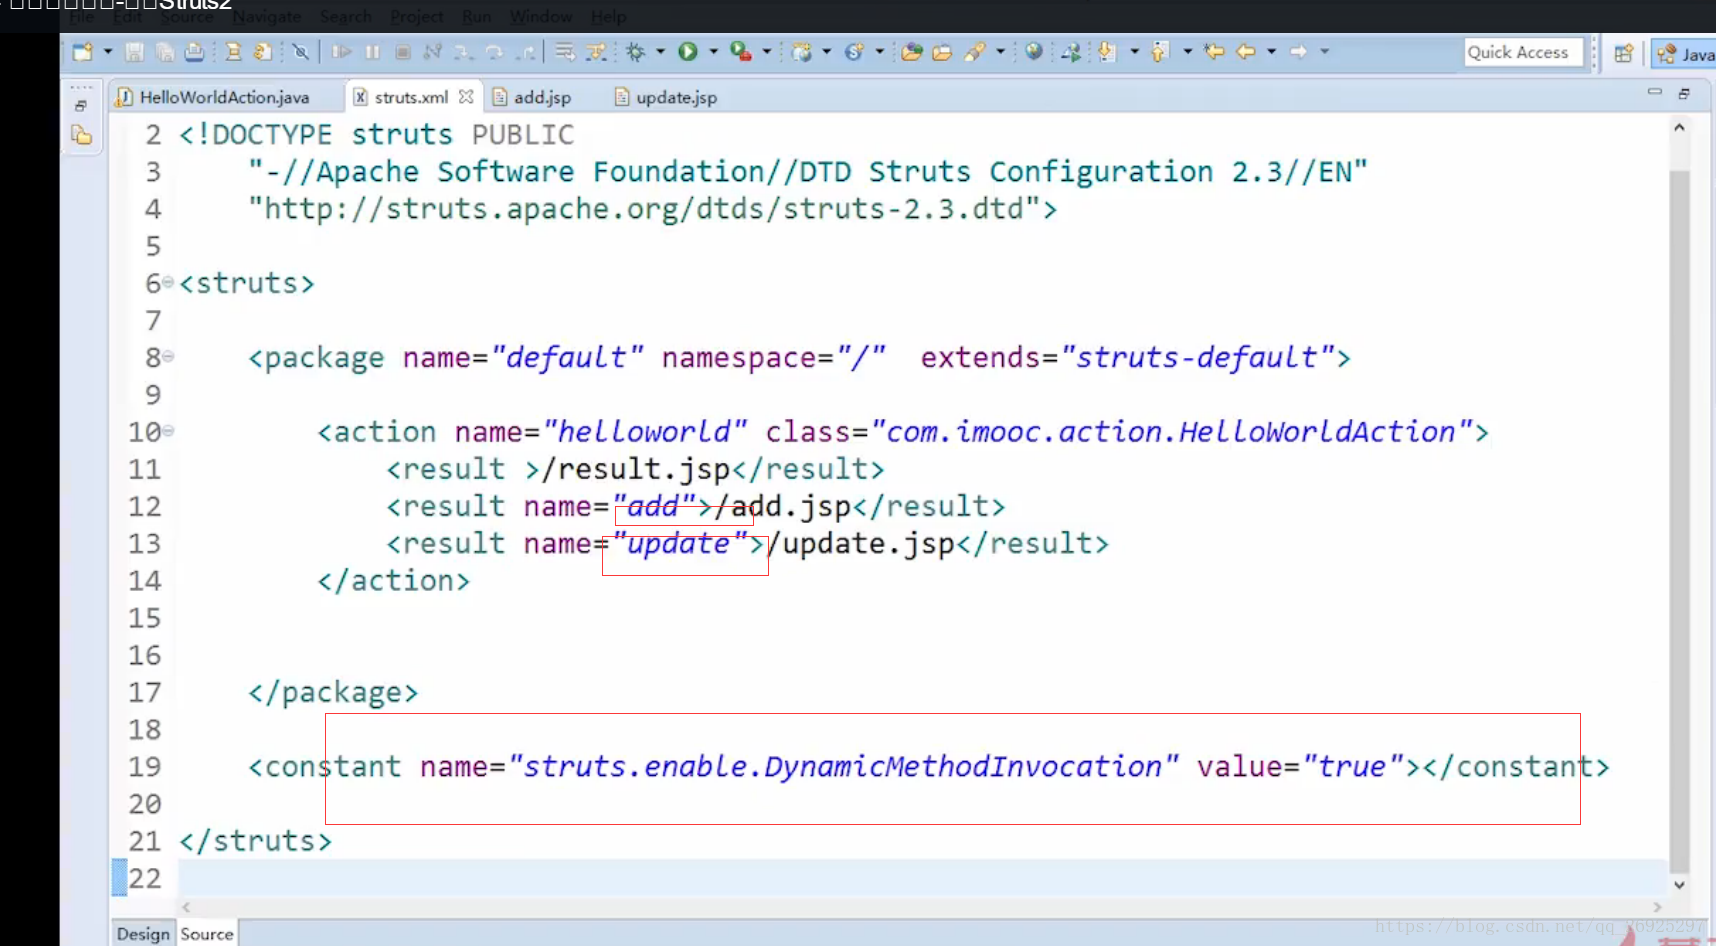Viewport: 1716px width, 946px height.
Task: Click the text "com.imooc.action.HelloWorldAction"
Action: tap(1171, 432)
